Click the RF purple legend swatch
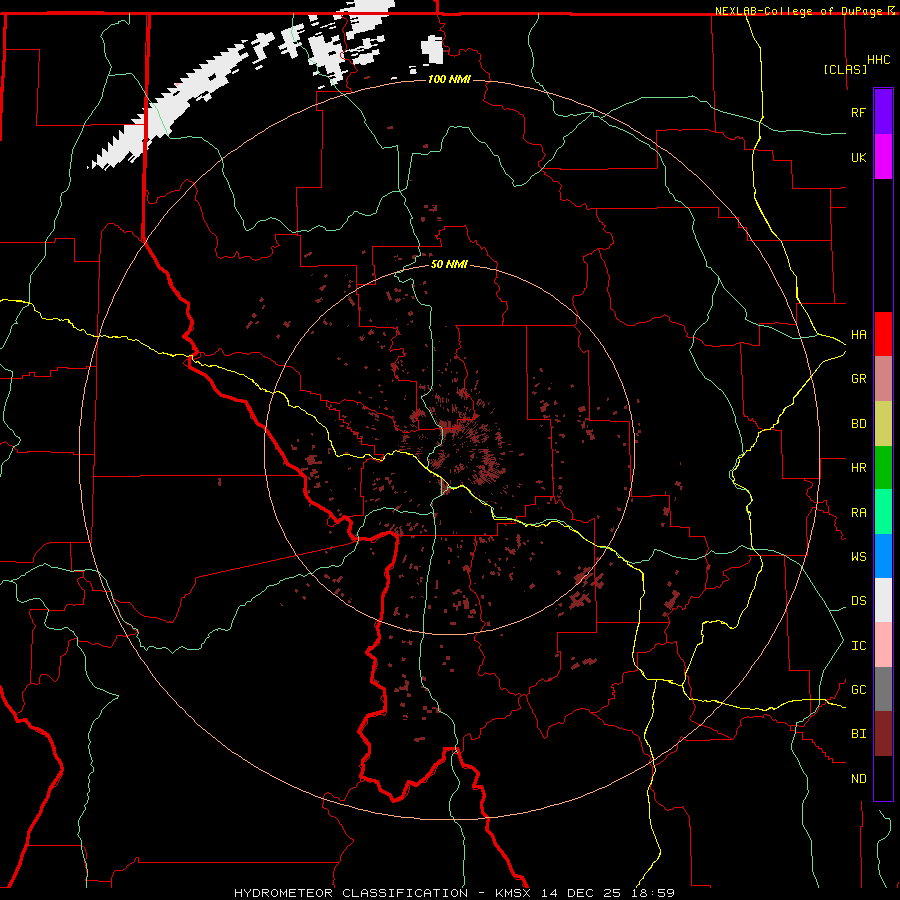The image size is (900, 900). (883, 112)
